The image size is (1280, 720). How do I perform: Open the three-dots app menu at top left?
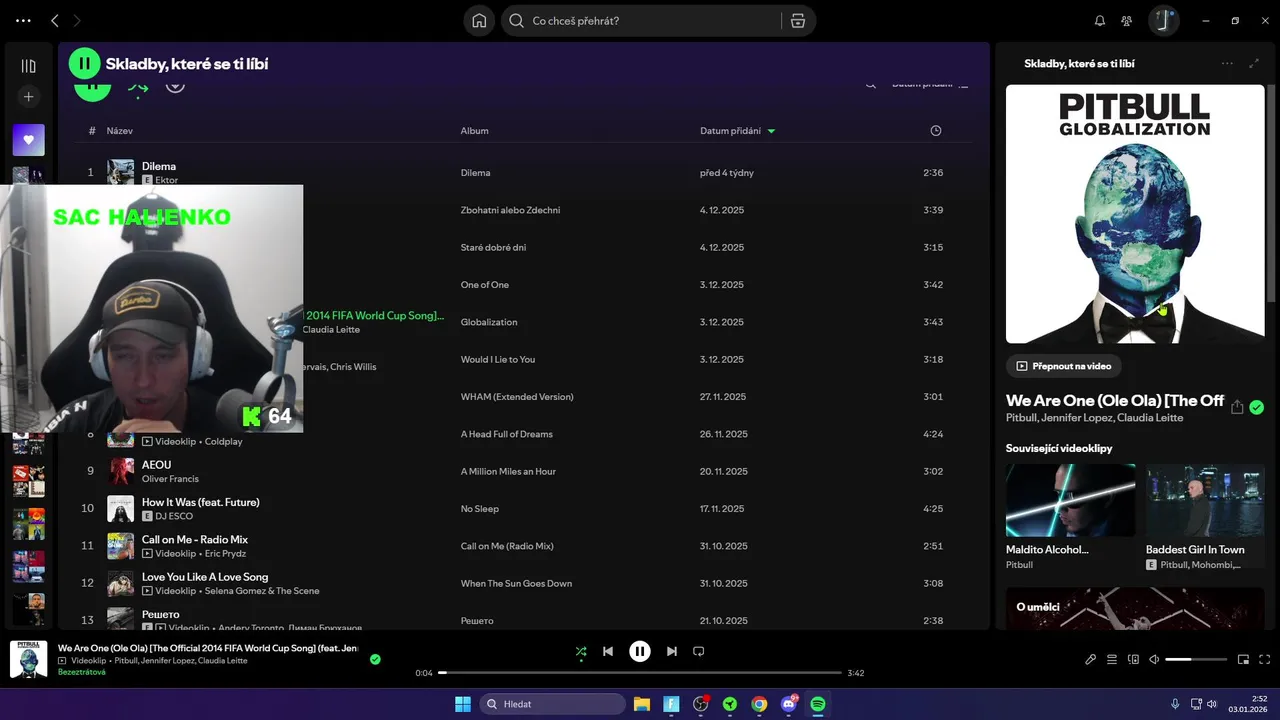[x=24, y=21]
